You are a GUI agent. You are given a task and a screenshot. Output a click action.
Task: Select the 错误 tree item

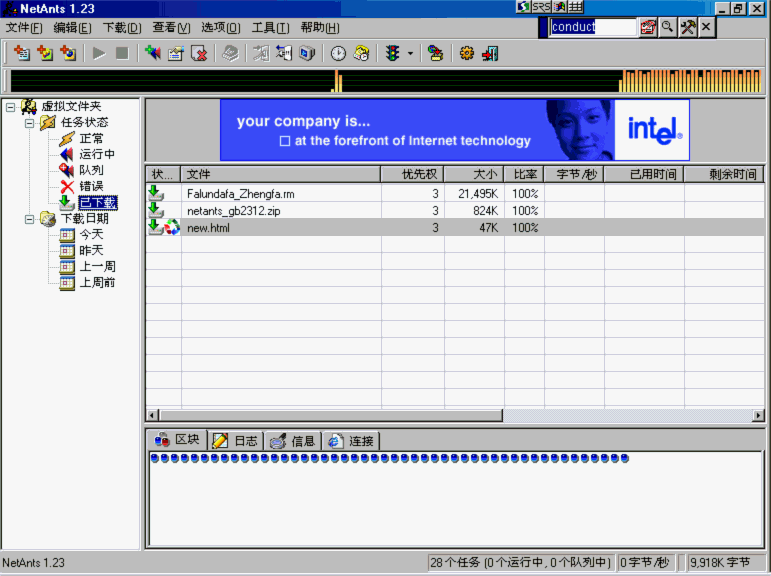[91, 186]
